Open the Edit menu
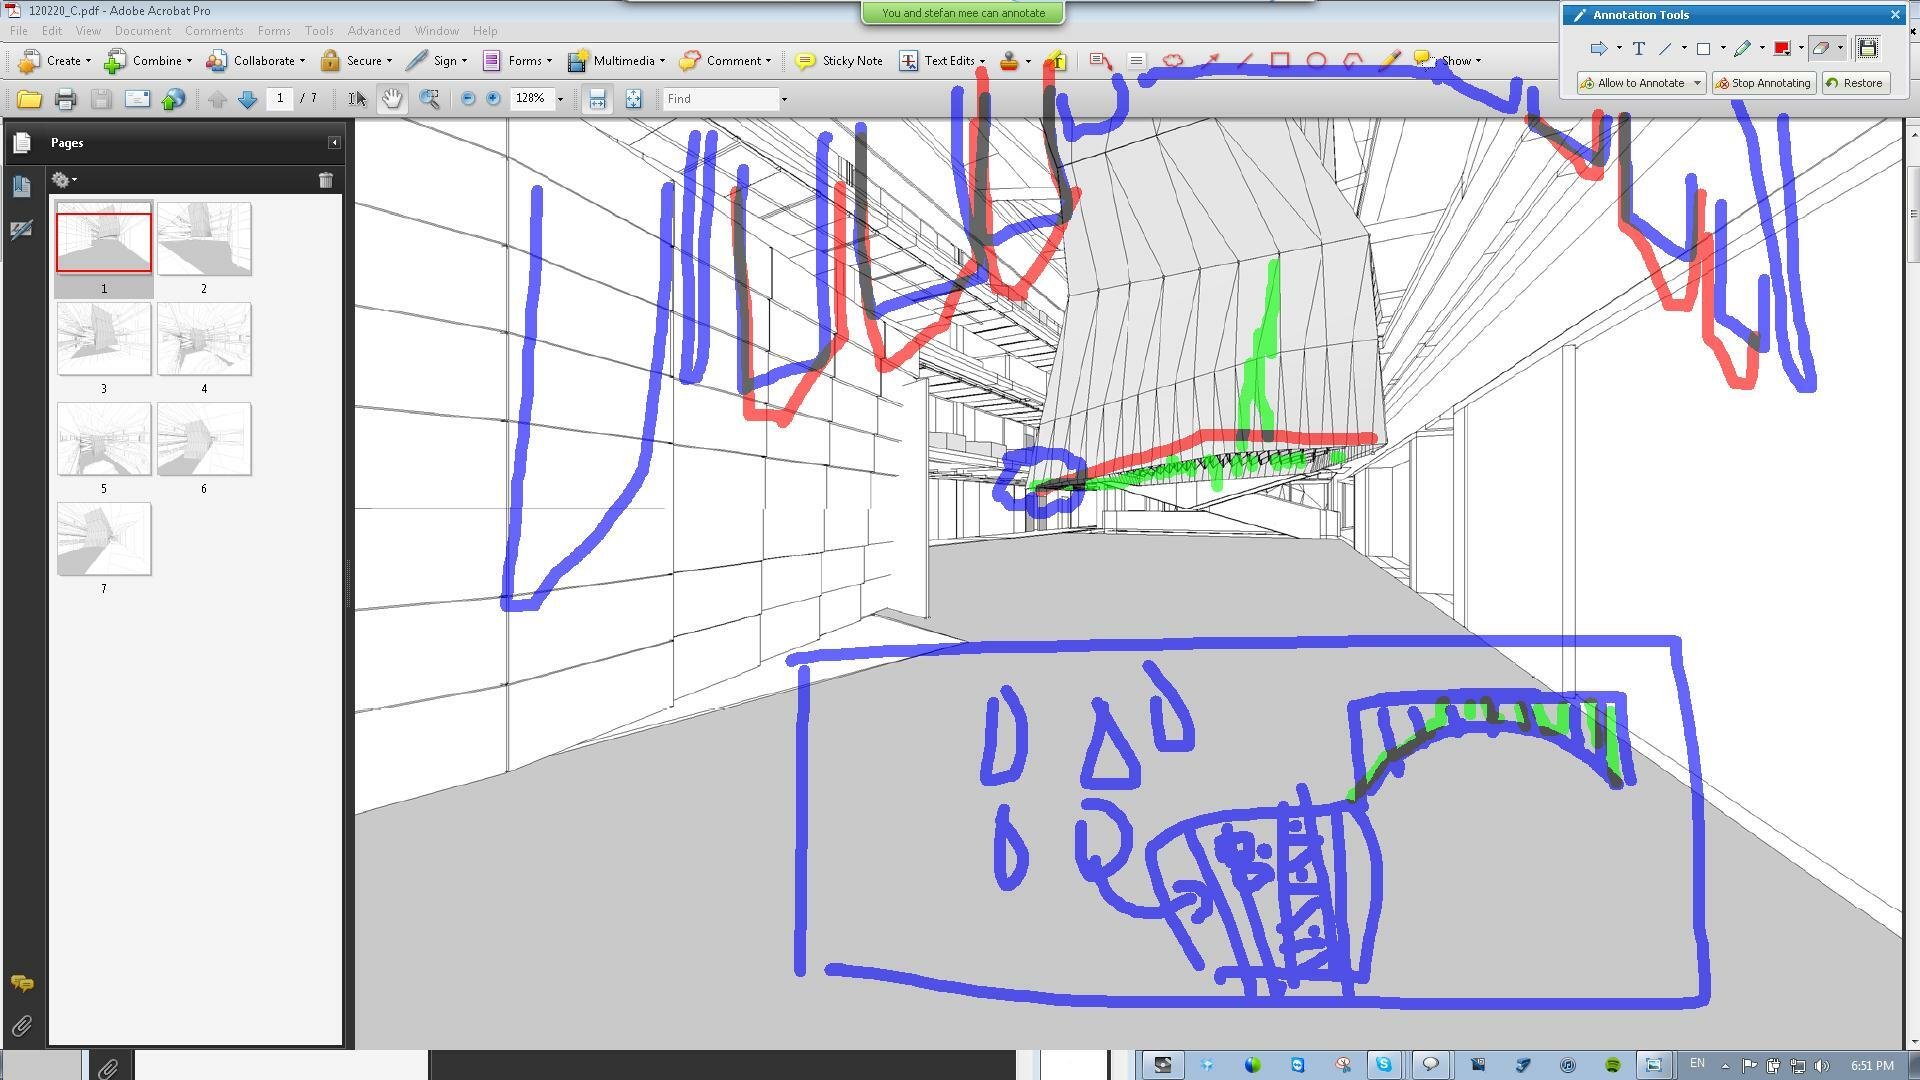 (52, 31)
